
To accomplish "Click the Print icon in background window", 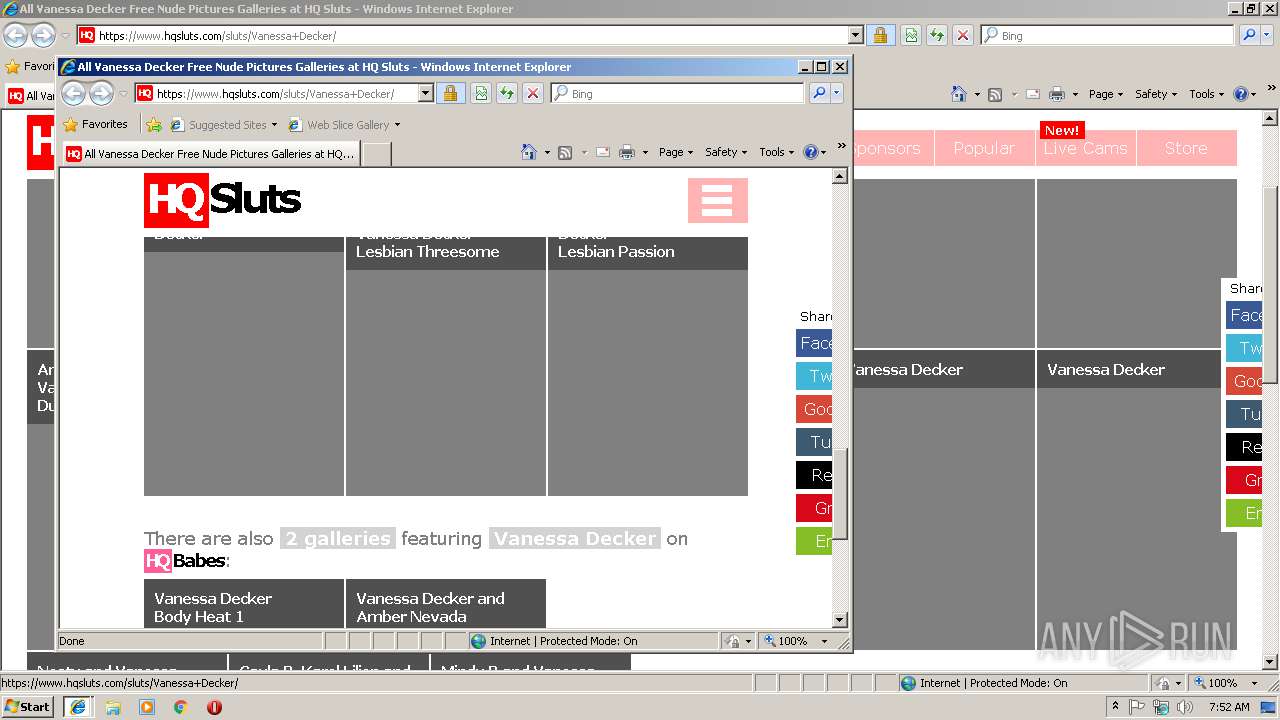I will [1057, 94].
